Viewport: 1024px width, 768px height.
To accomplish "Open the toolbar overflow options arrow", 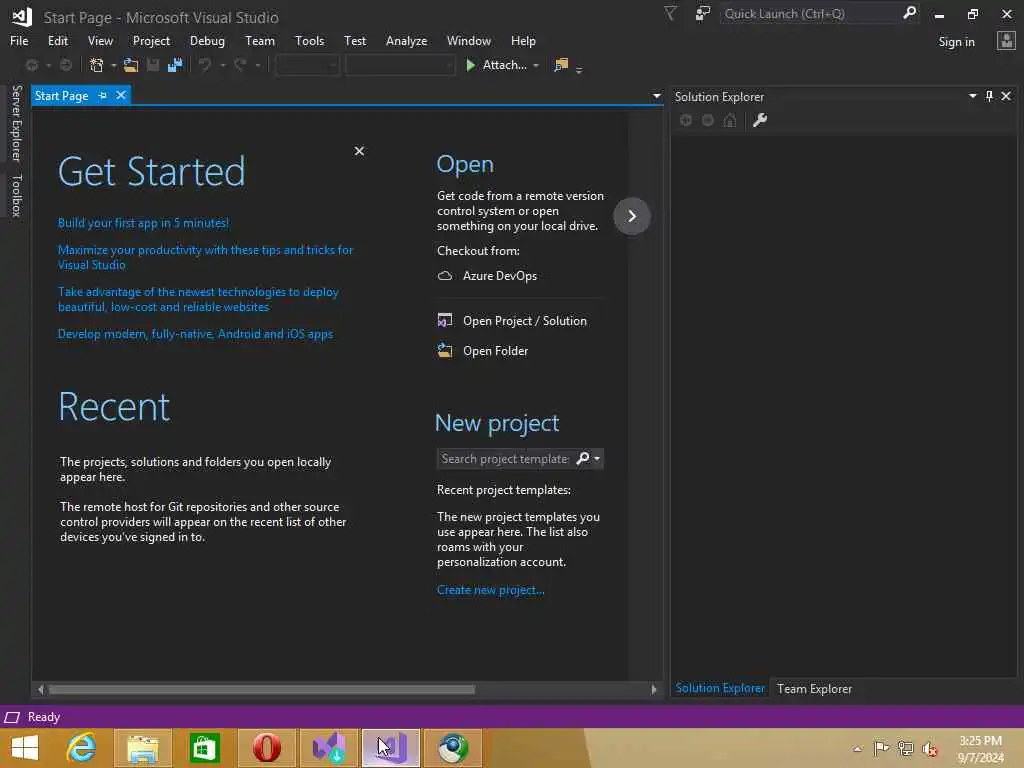I will (x=579, y=68).
